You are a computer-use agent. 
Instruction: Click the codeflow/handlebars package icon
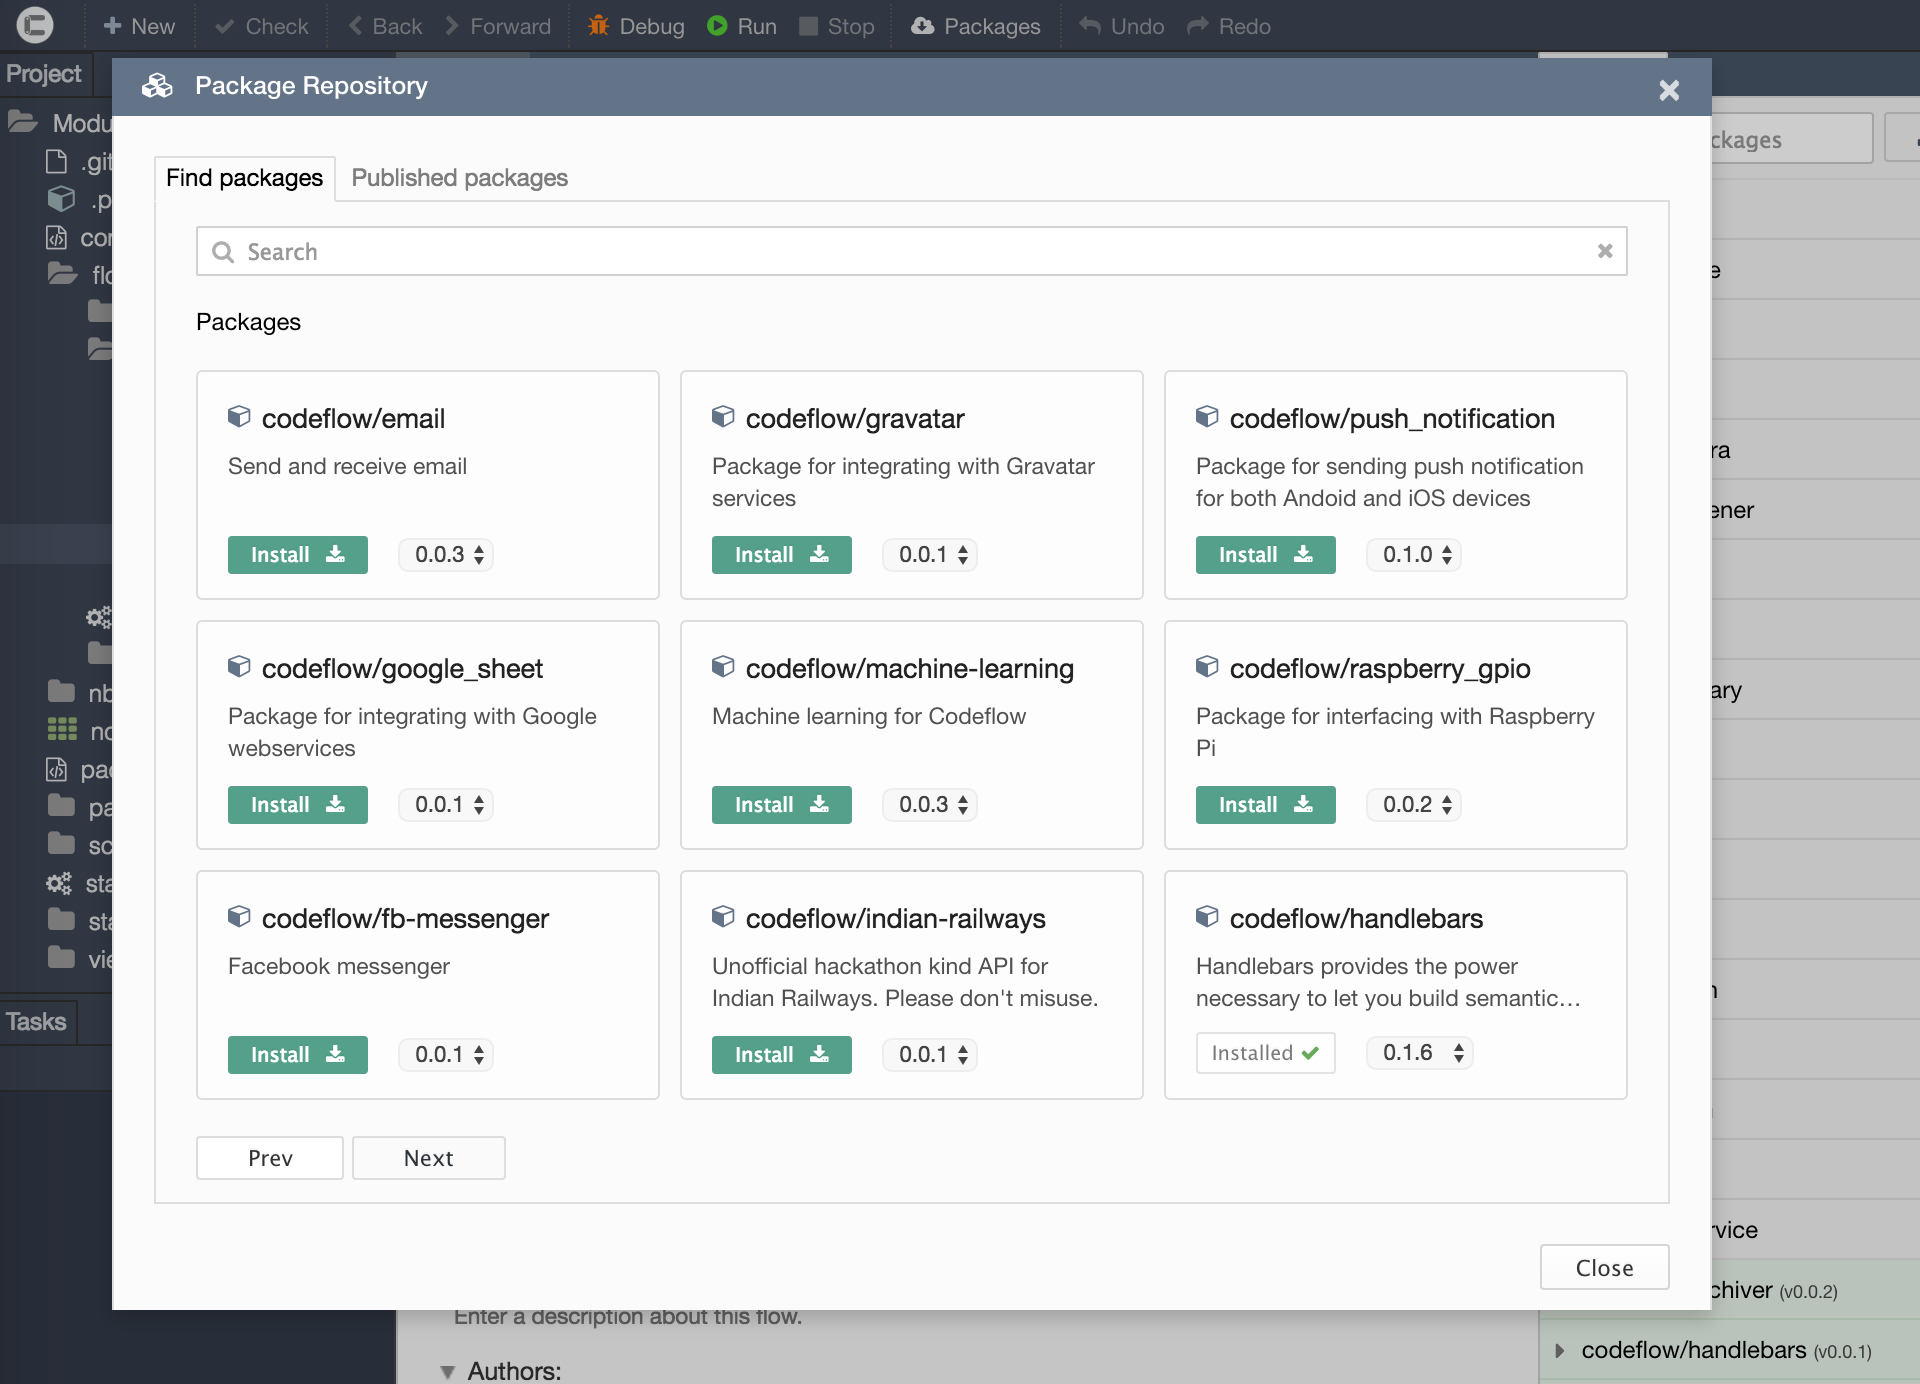coord(1207,916)
